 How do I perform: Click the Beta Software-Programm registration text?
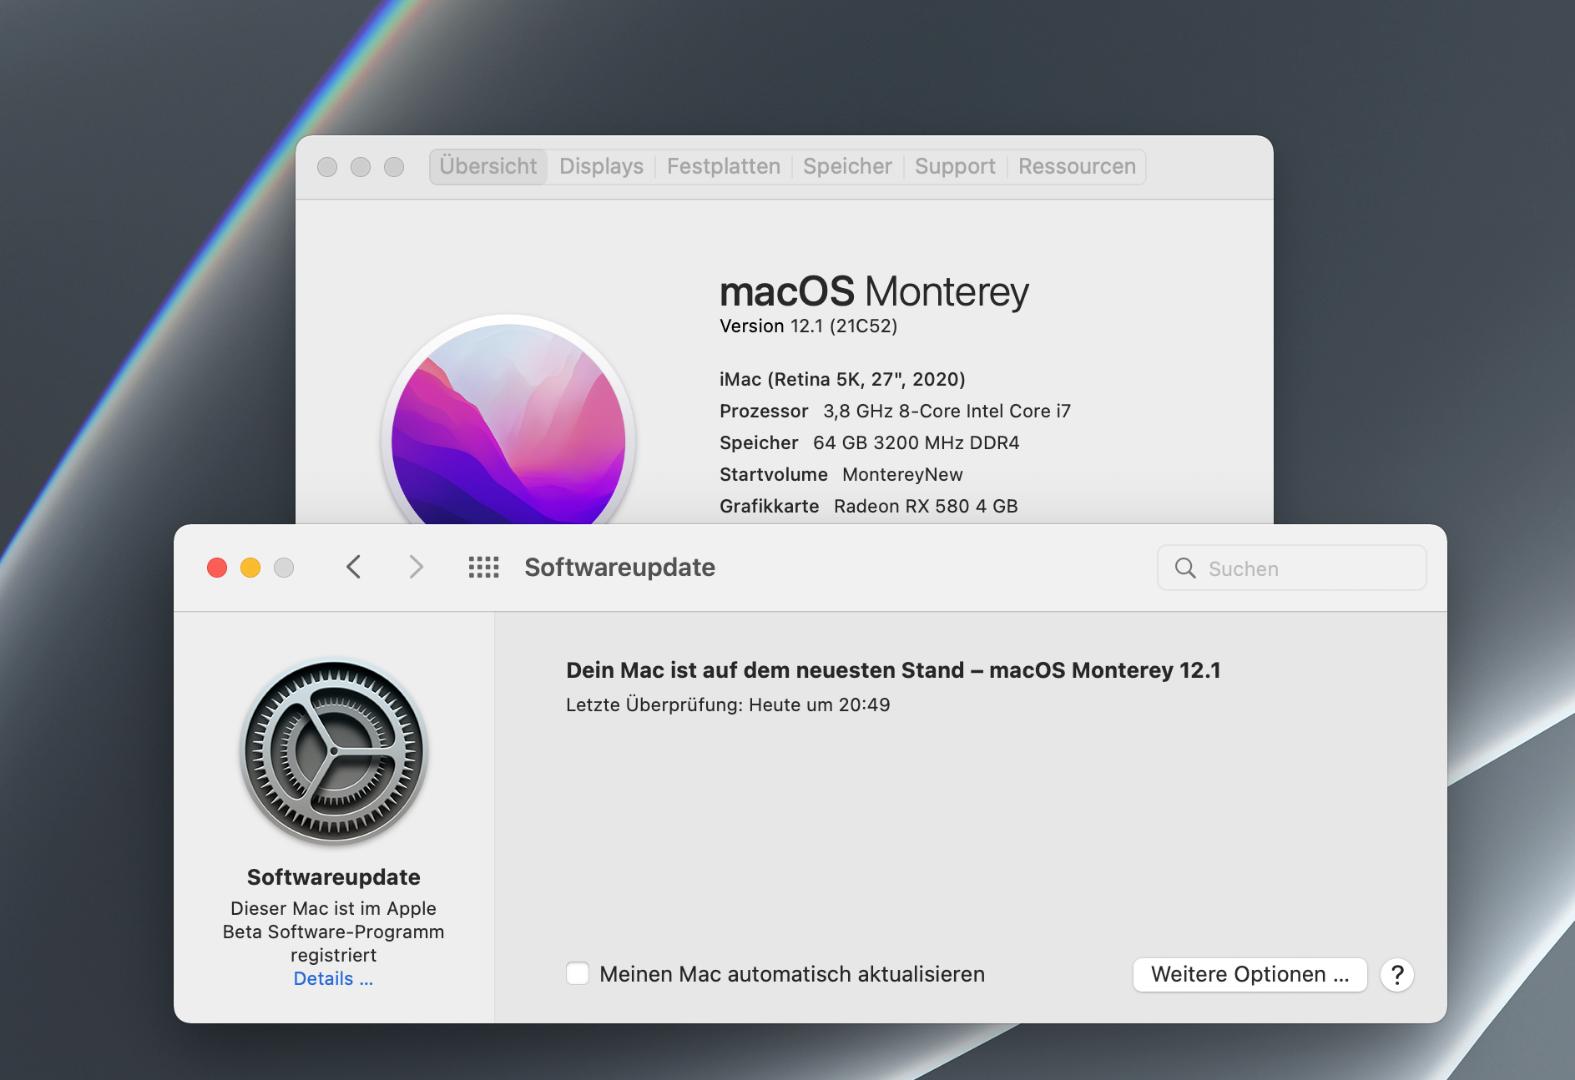coord(333,932)
